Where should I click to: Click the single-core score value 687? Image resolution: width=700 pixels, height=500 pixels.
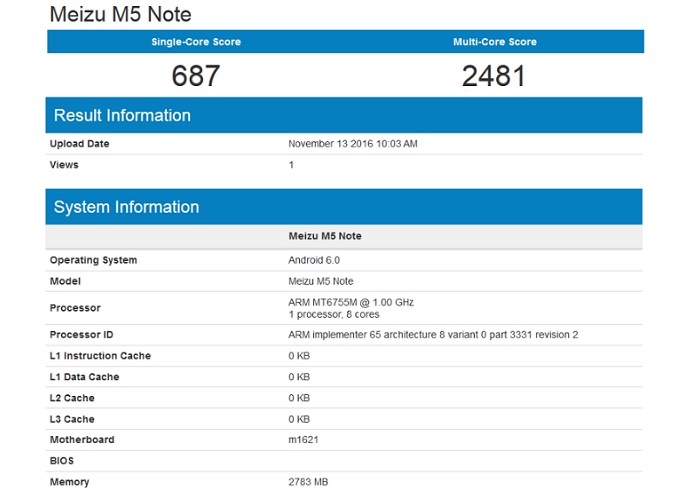point(196,75)
